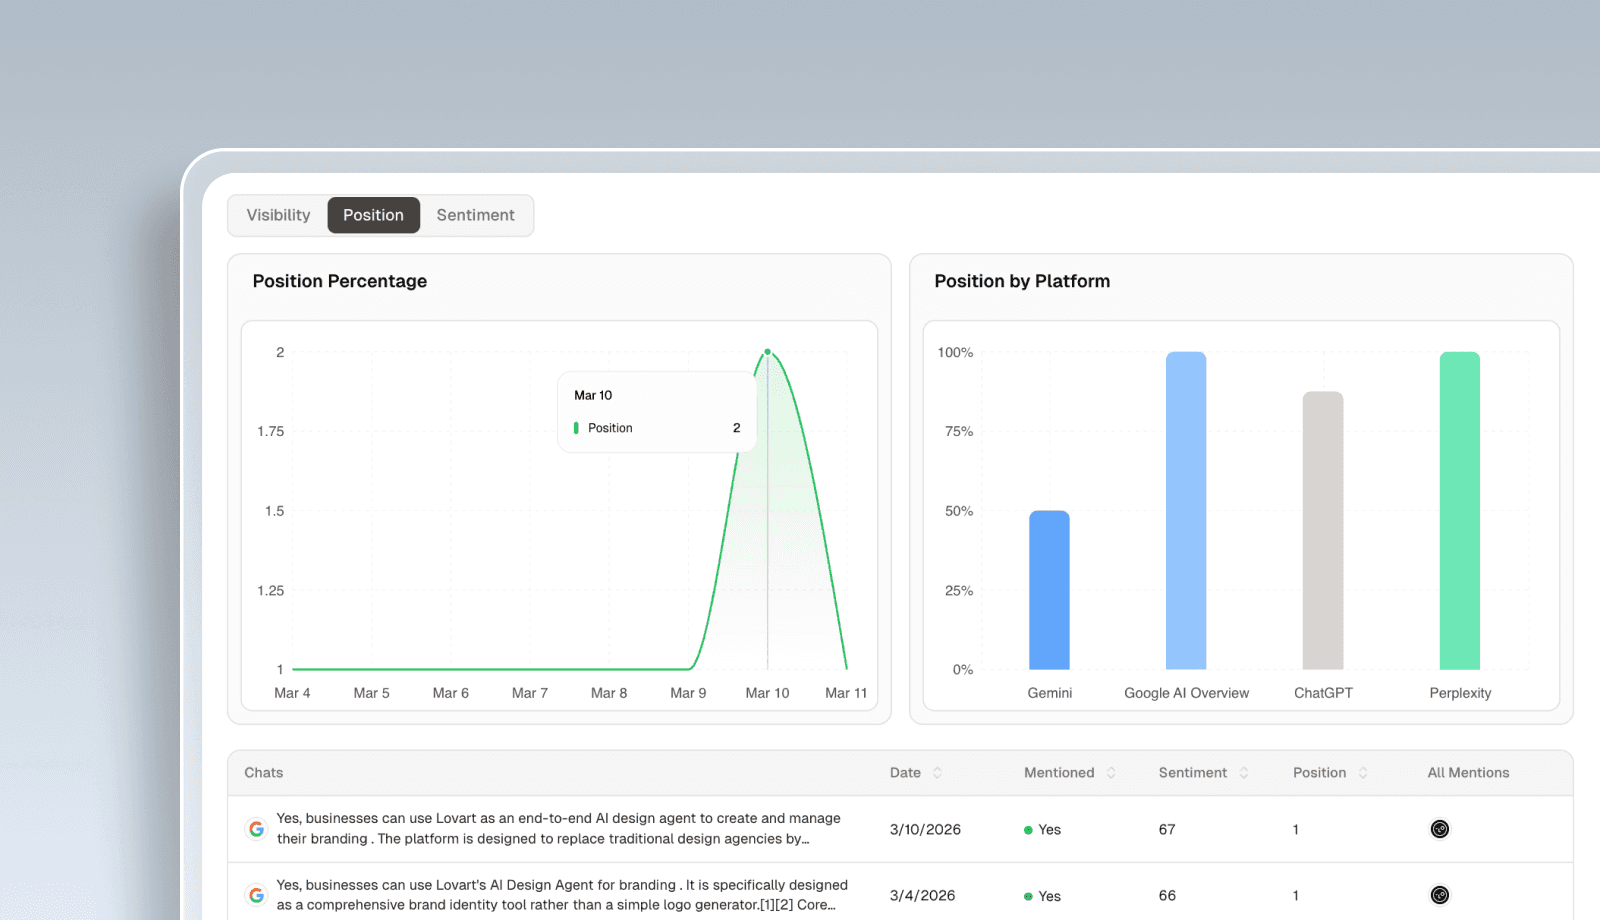Open chat 'businesses can use Lovart as an end-to-end'
Screen dimensions: 1600x920
tap(559, 829)
